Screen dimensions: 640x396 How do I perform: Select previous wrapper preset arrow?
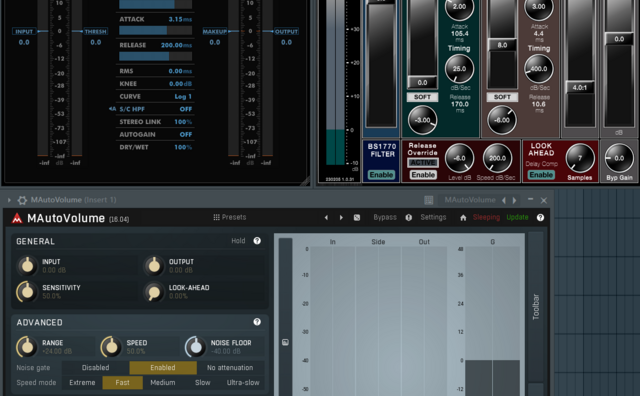point(504,200)
